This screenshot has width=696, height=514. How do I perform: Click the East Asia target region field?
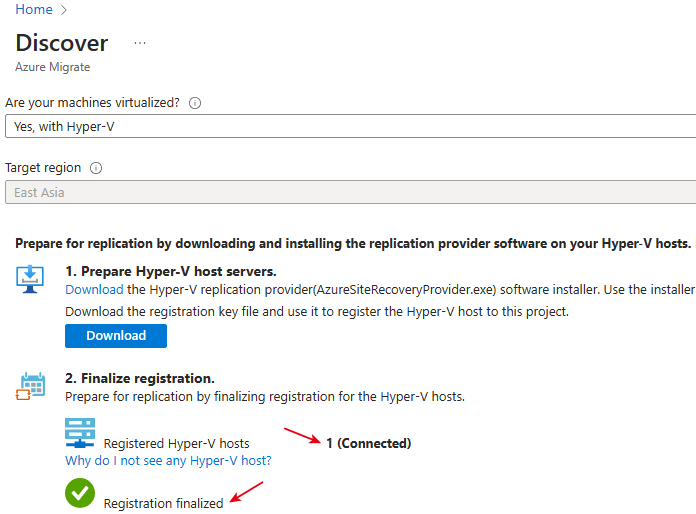coord(351,192)
